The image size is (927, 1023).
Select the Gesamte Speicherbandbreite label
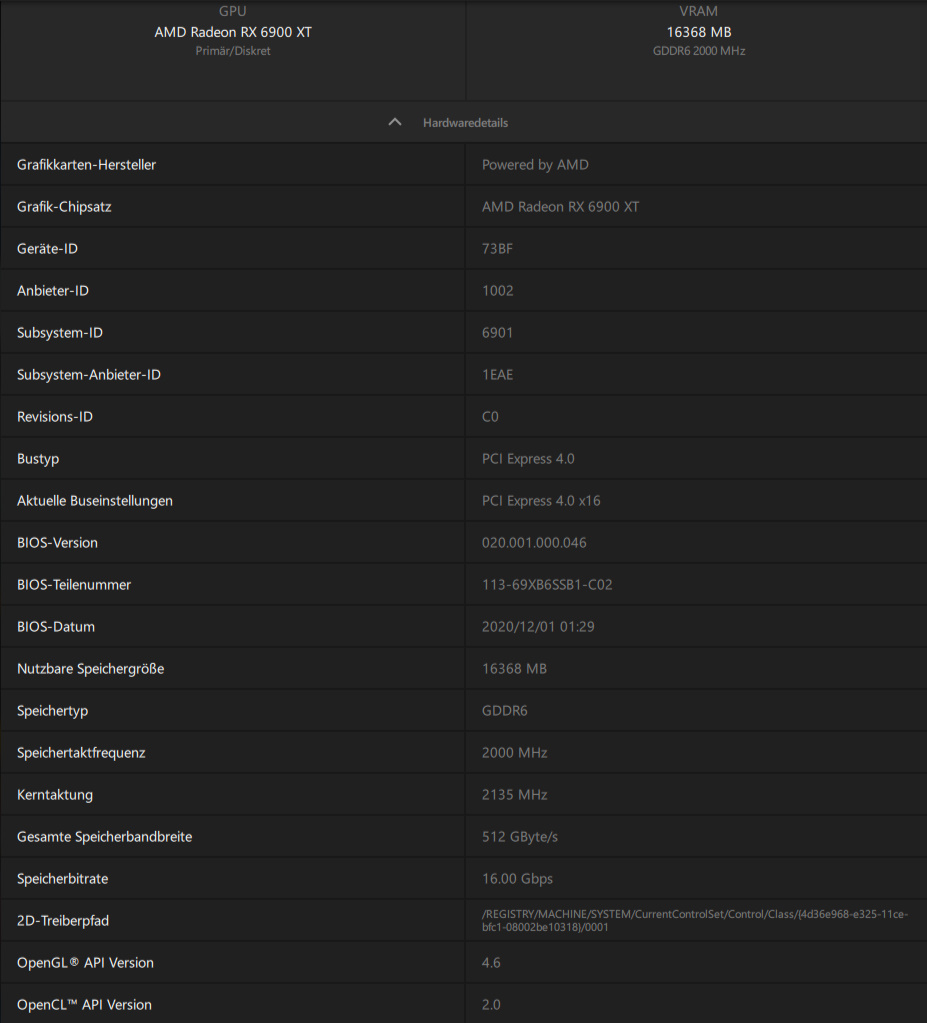(104, 836)
